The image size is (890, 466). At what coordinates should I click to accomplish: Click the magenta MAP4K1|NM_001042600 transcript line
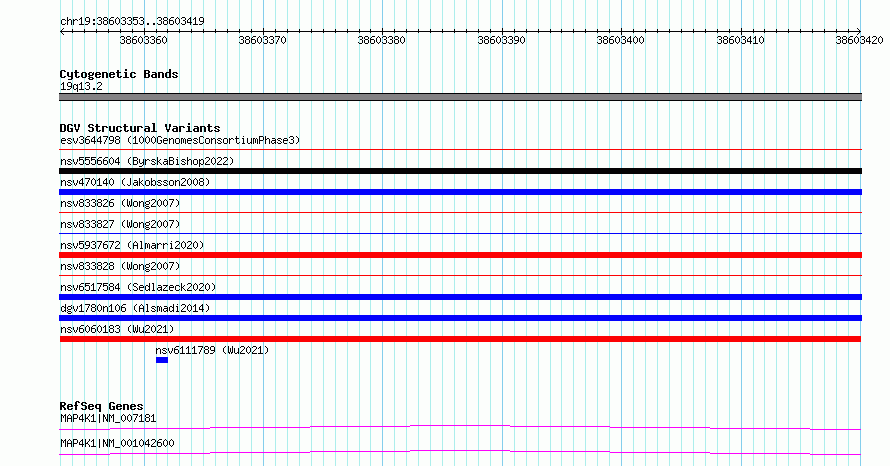[460, 452]
